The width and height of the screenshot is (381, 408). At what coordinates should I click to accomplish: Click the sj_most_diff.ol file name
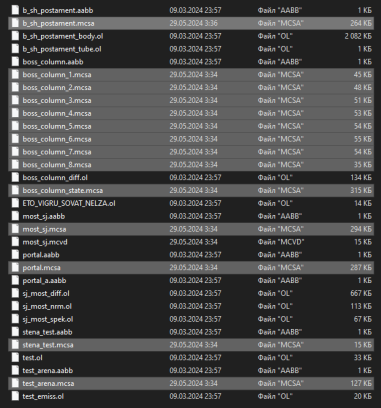pos(46,294)
